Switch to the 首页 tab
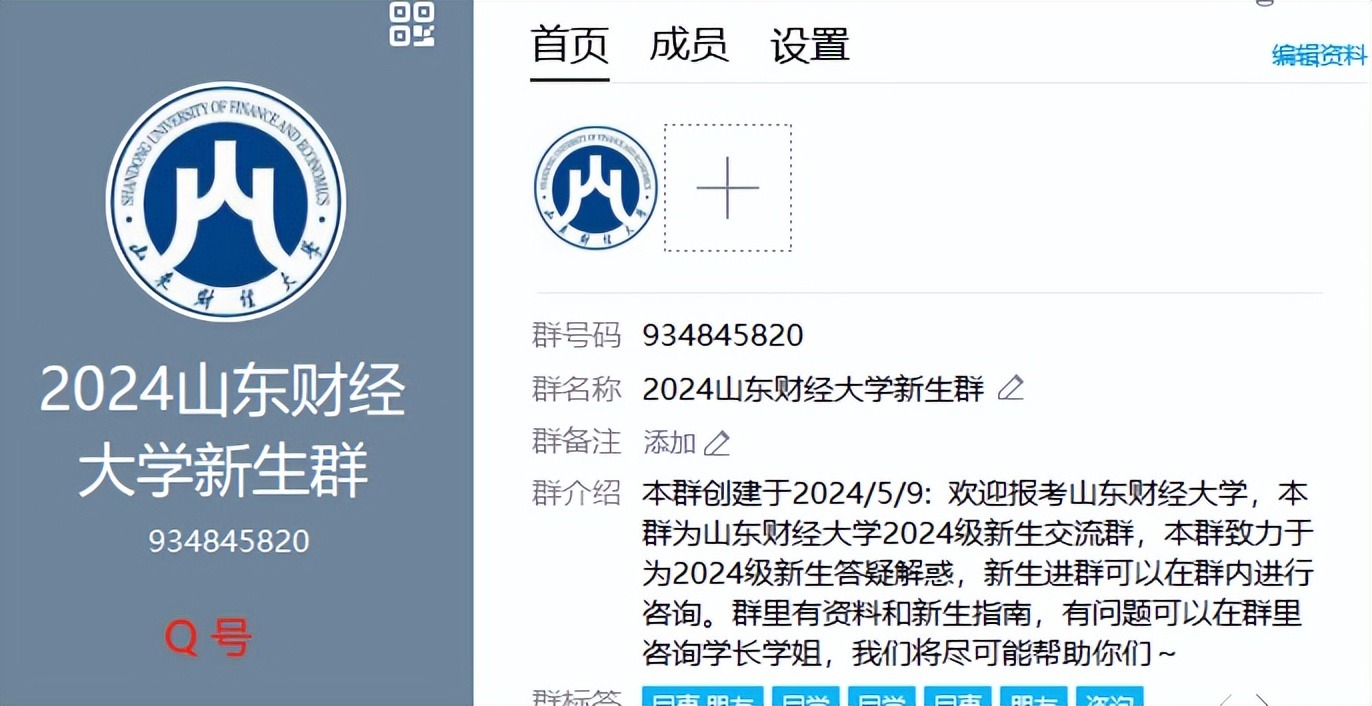The width and height of the screenshot is (1372, 706). [x=569, y=46]
